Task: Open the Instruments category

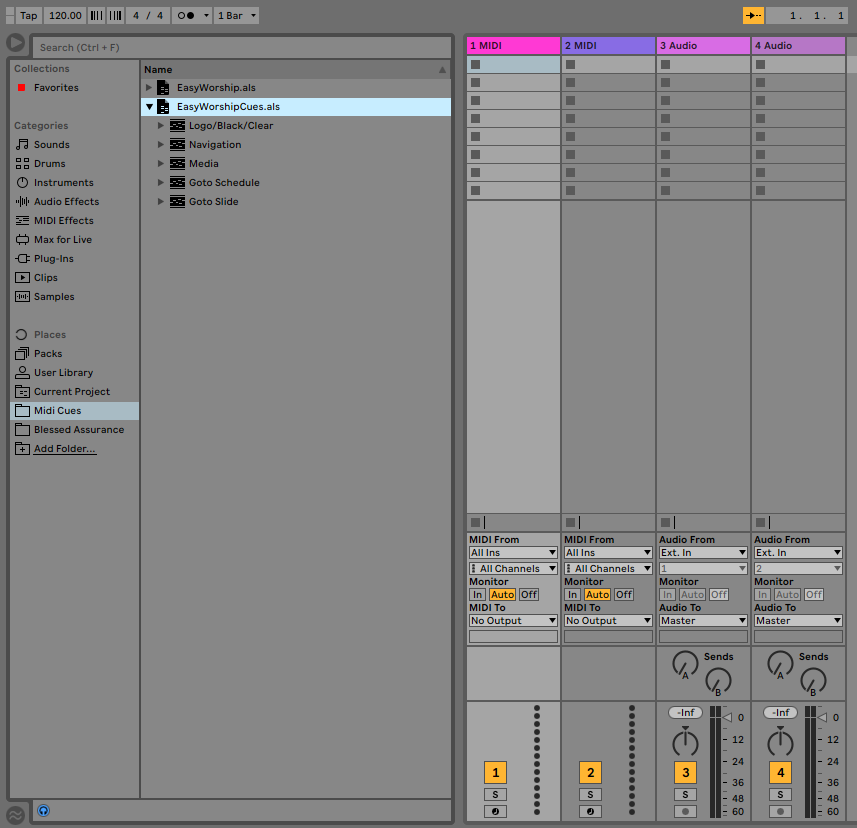Action: 63,183
